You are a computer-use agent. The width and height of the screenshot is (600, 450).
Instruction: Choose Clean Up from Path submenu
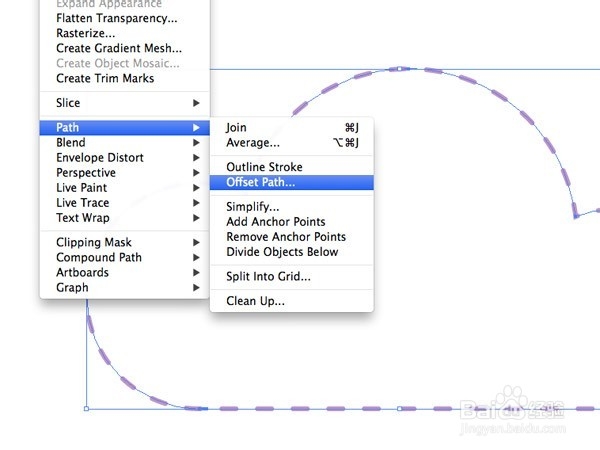(292, 301)
